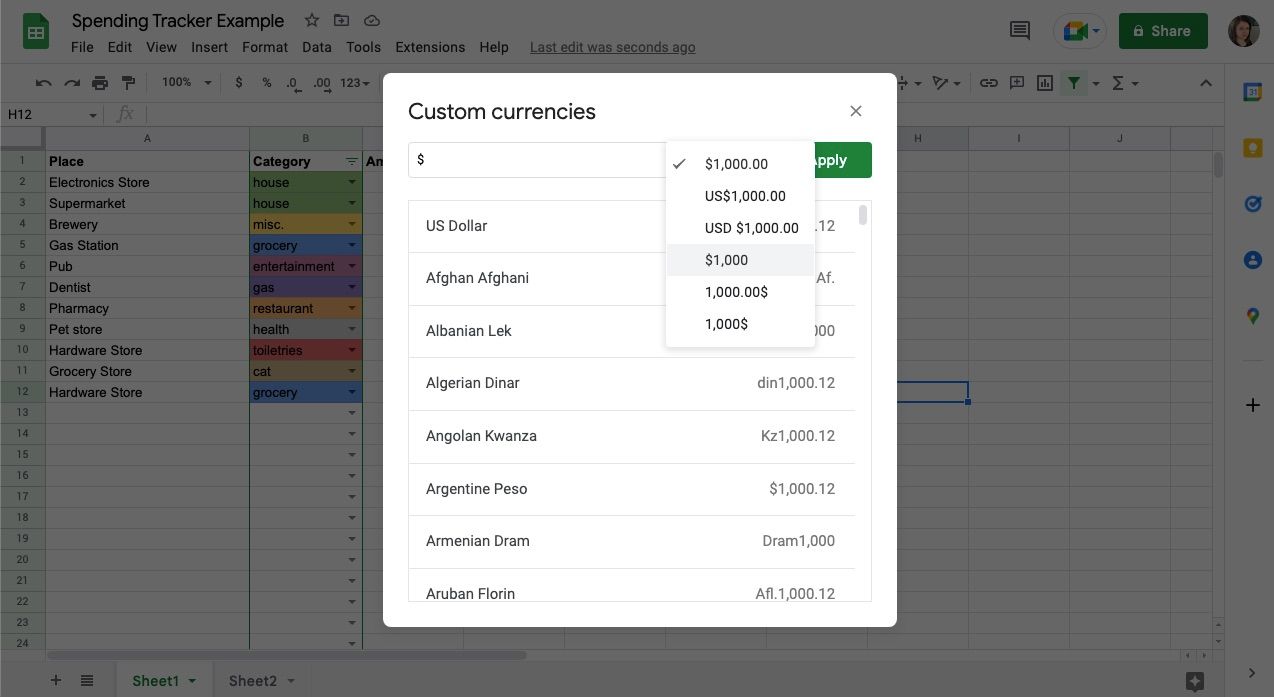Select the $1,000 currency format option
The width and height of the screenshot is (1274, 697).
726,260
